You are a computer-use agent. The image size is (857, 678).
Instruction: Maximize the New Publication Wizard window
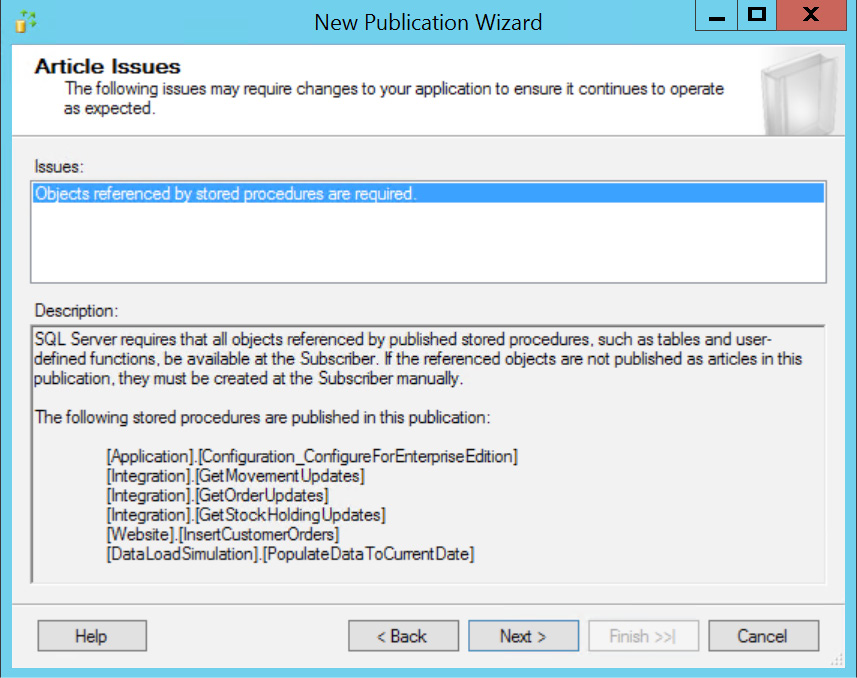tap(757, 15)
